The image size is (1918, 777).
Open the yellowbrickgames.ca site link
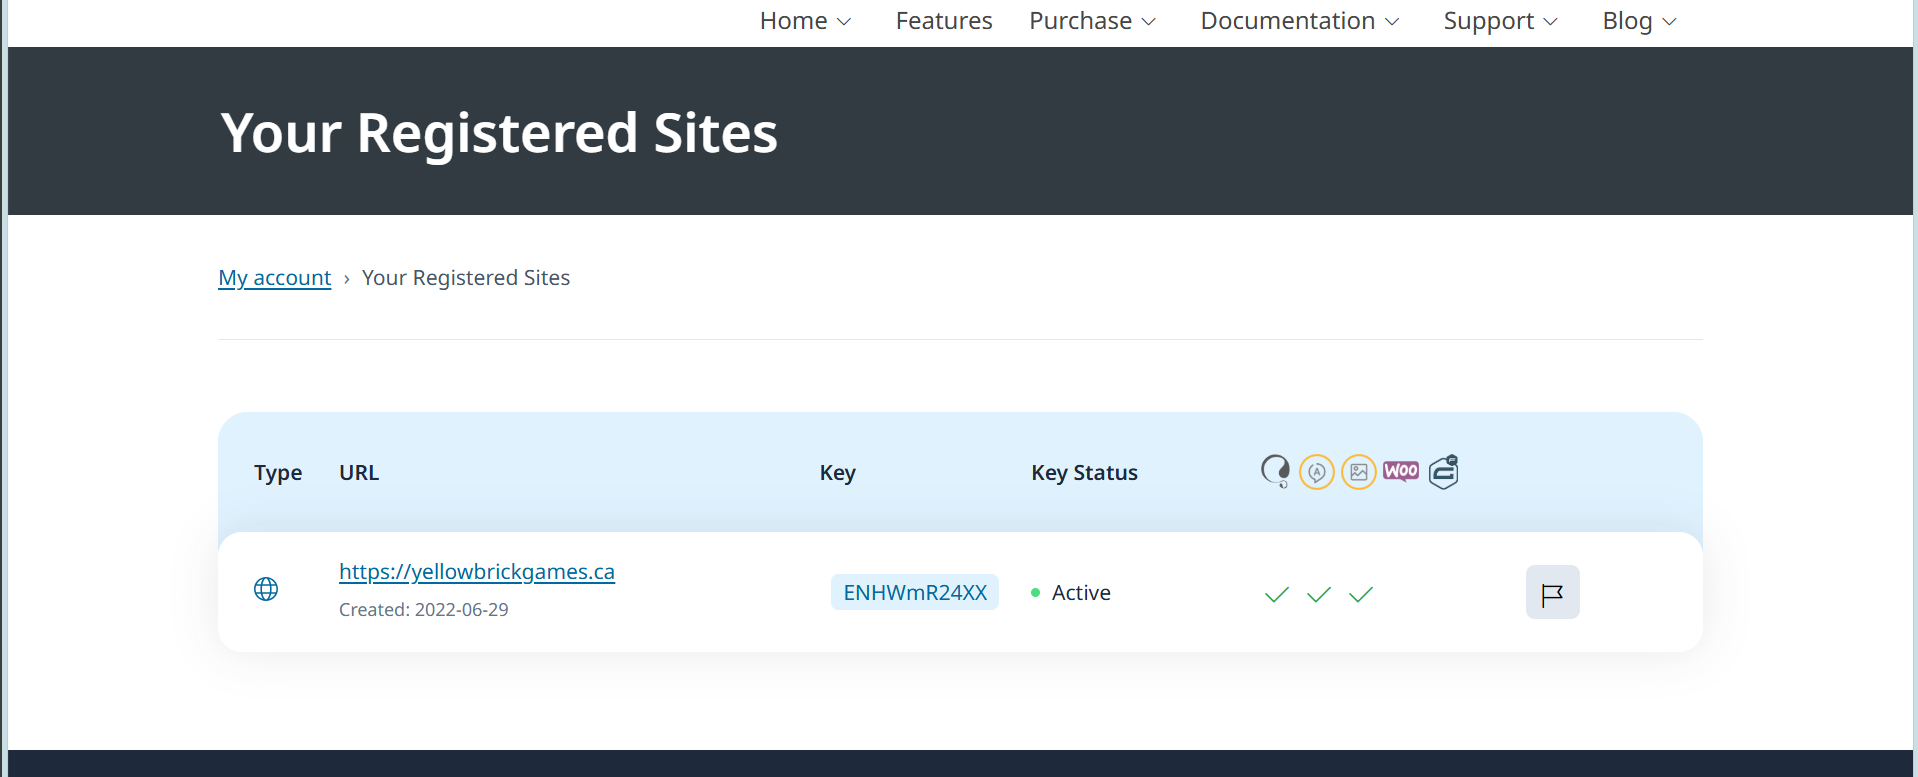[477, 572]
